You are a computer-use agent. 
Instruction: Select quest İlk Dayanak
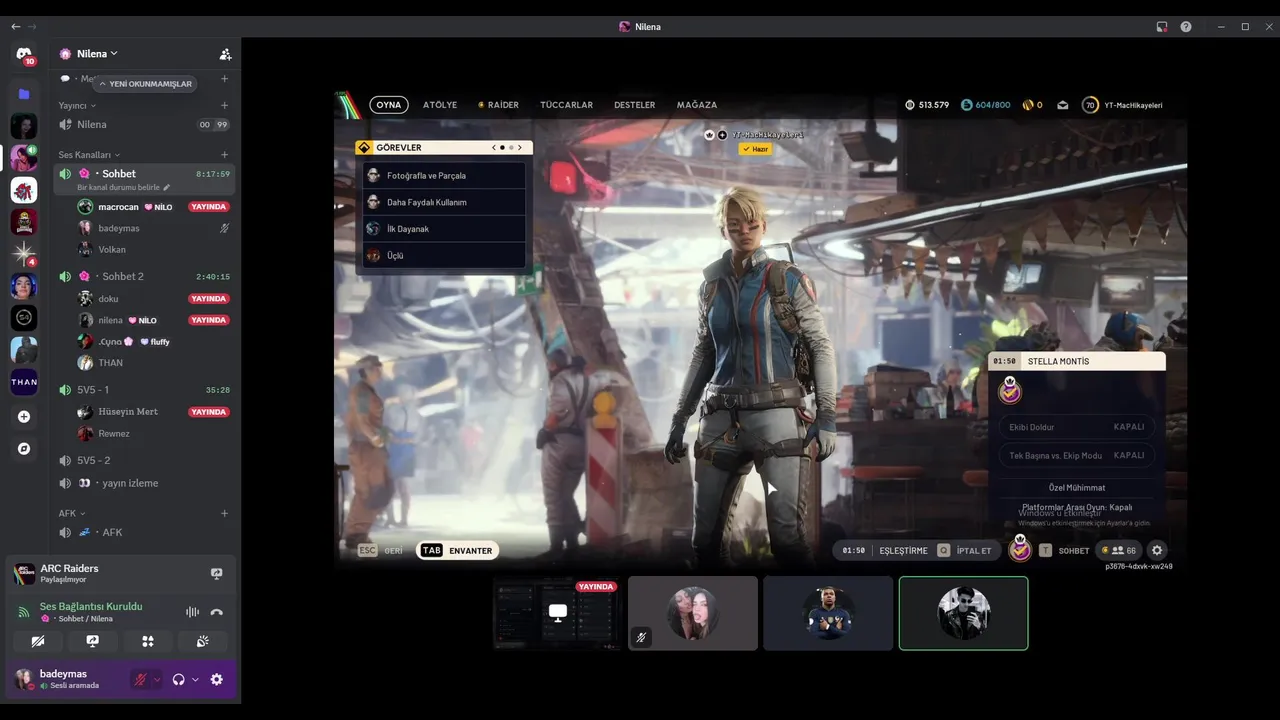(x=444, y=229)
